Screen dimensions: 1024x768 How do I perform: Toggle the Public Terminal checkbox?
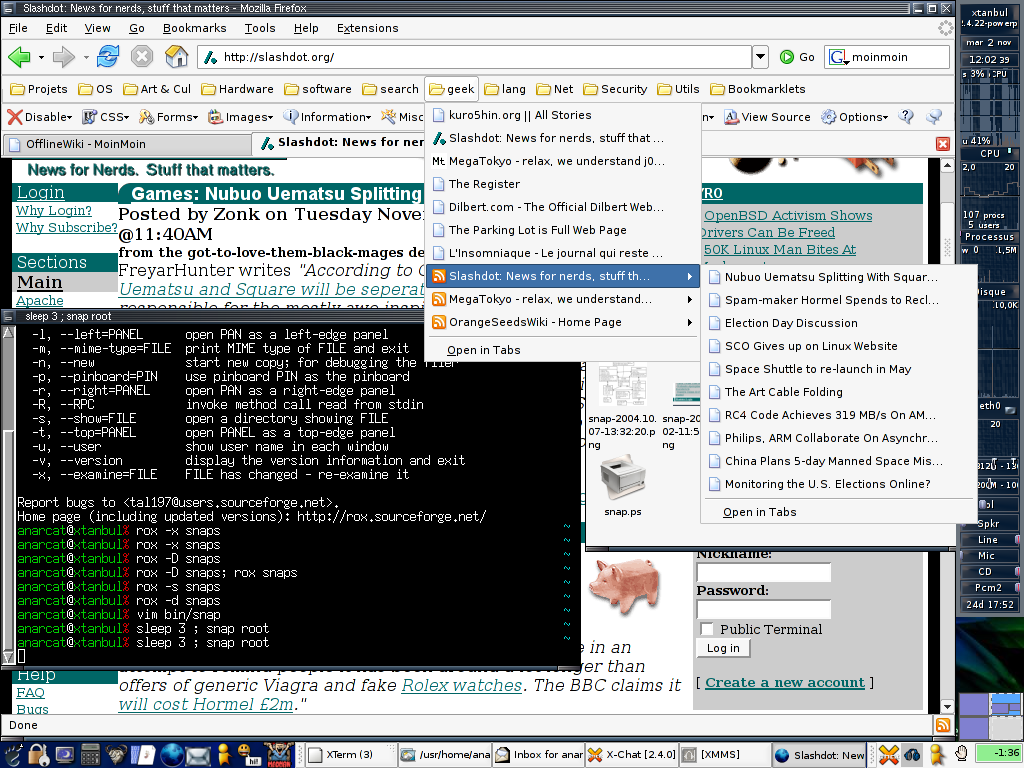[x=708, y=629]
